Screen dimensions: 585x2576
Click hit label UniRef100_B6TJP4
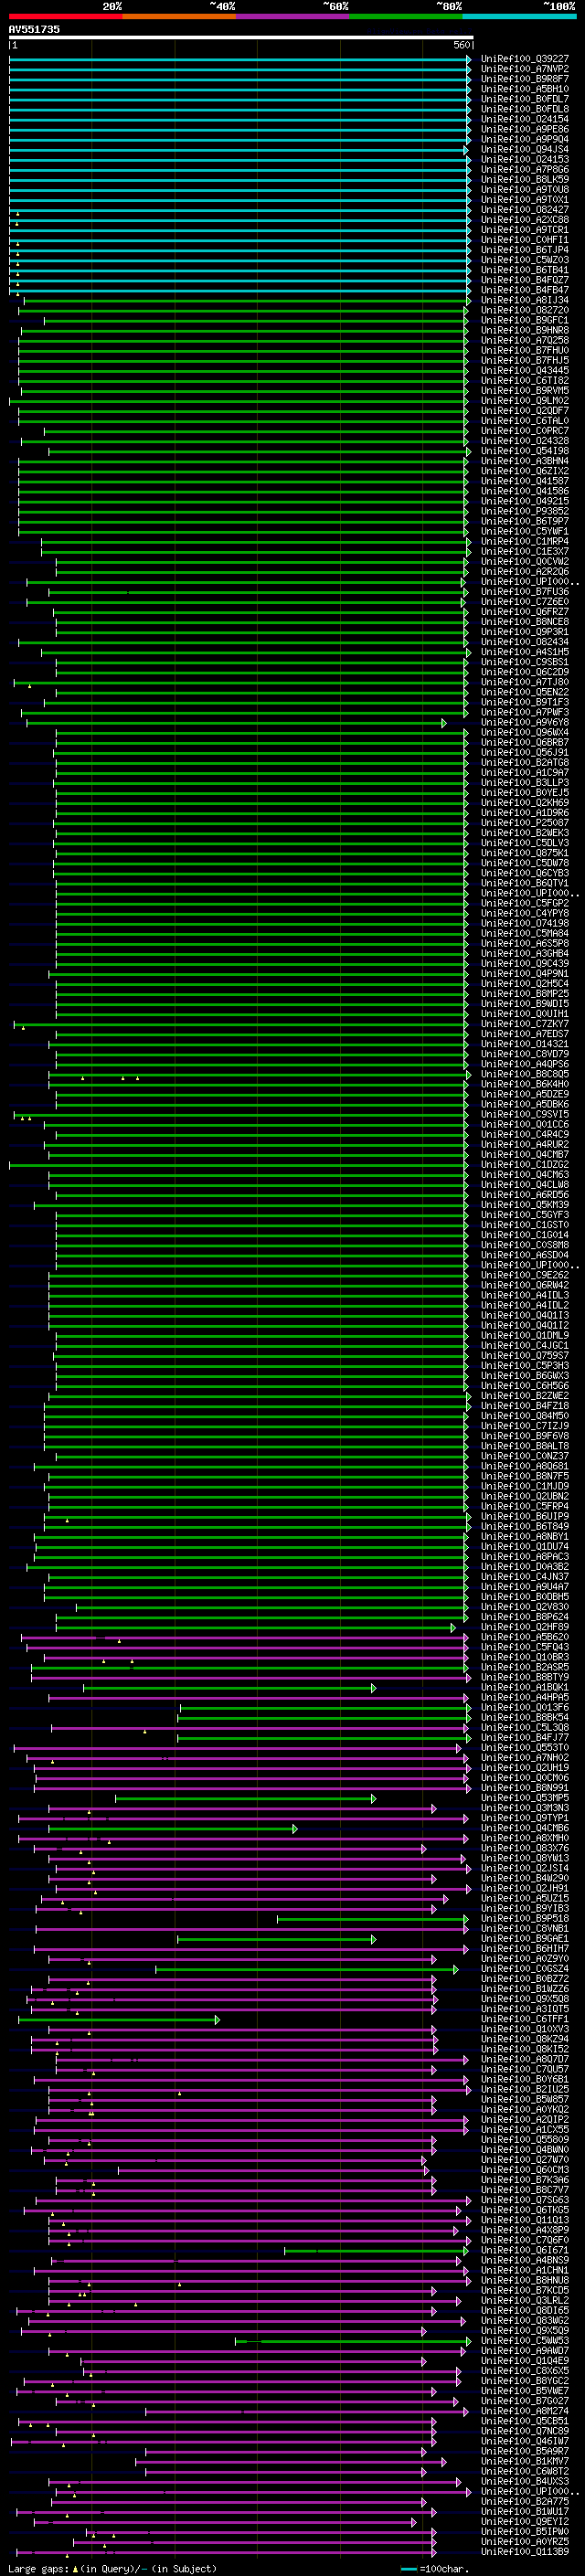click(x=525, y=250)
